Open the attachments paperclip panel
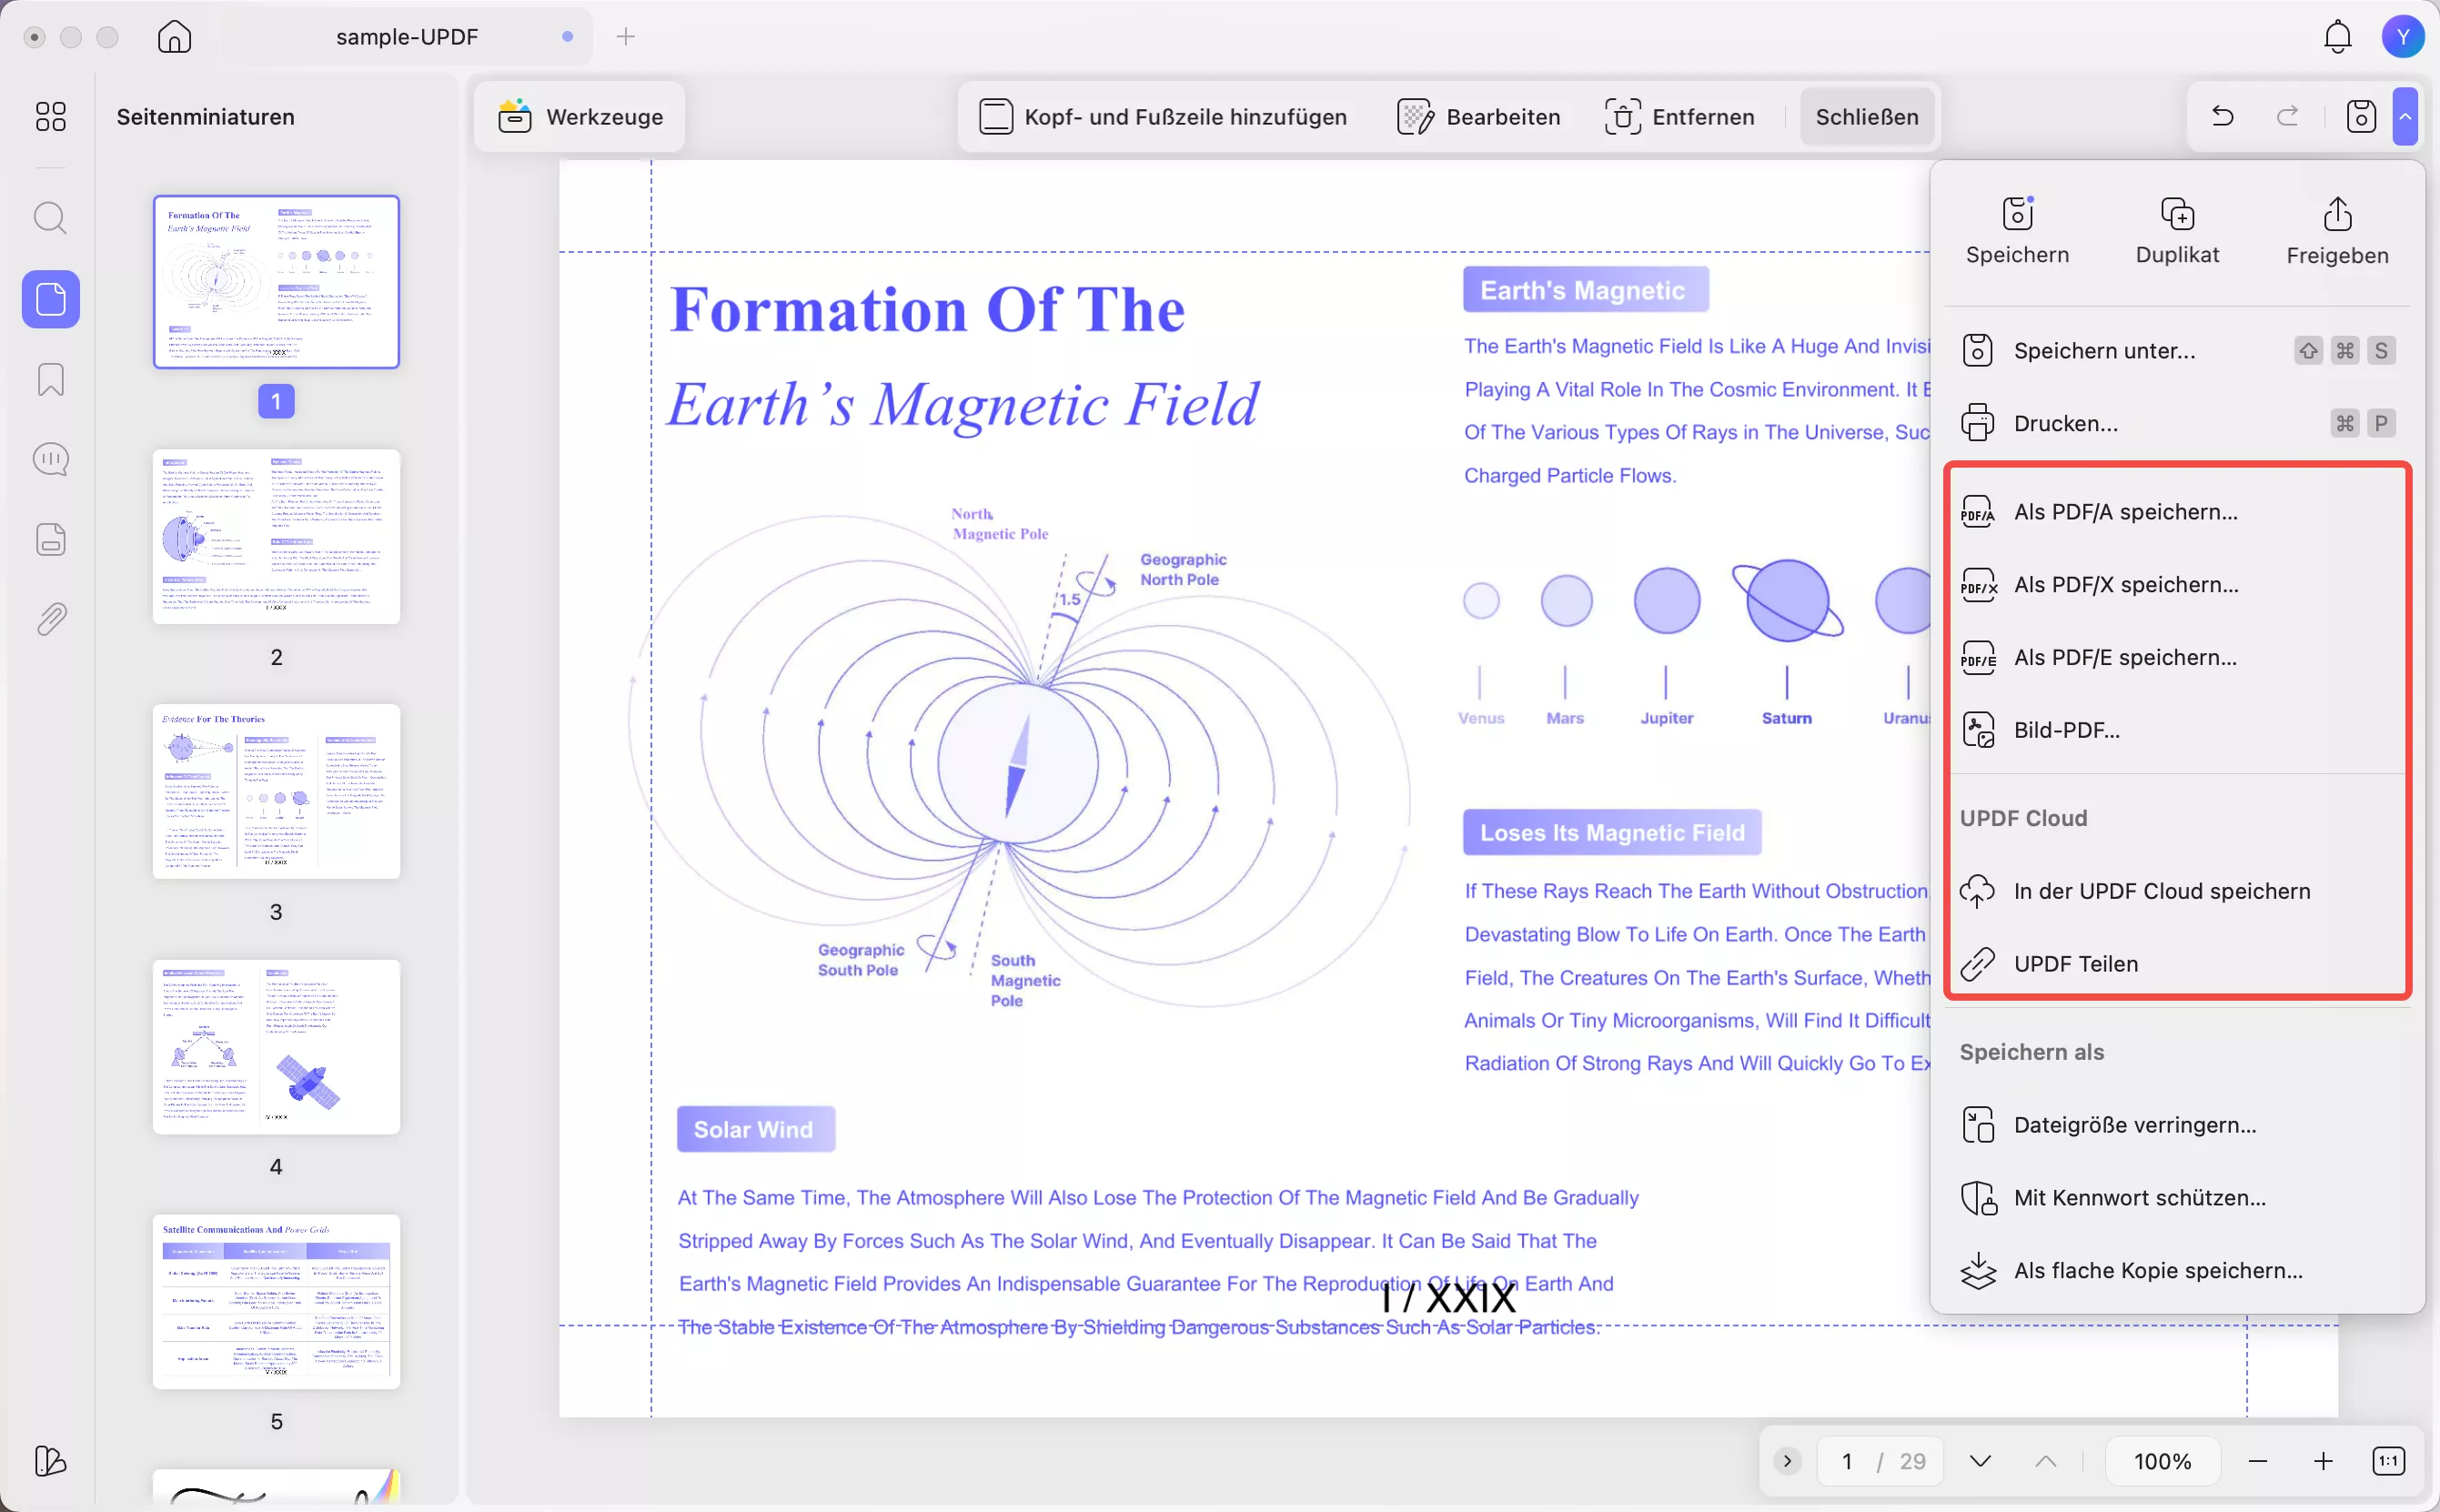 click(50, 620)
